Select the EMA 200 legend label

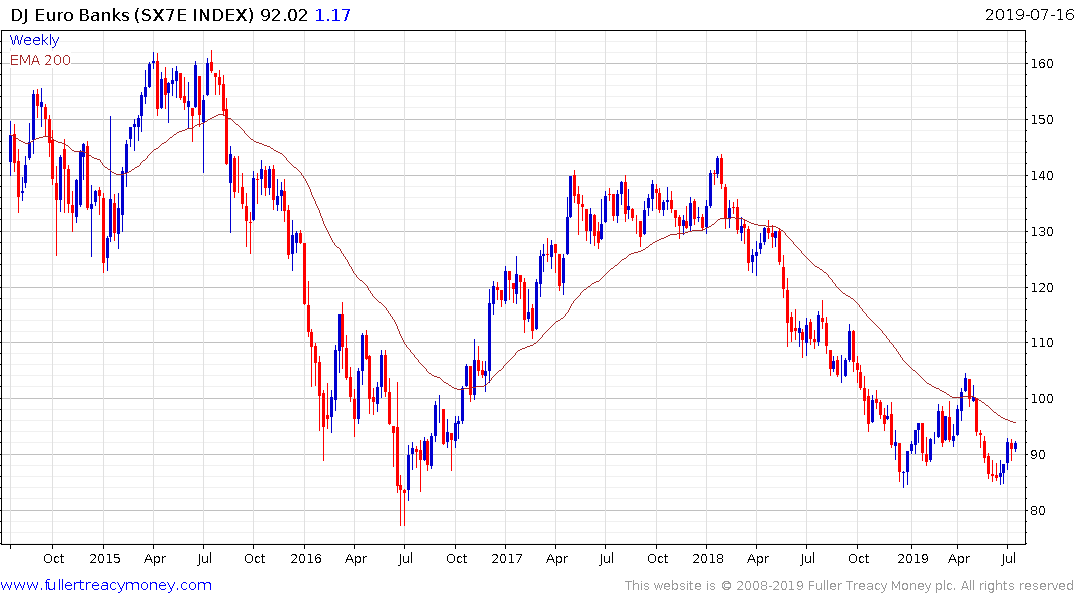click(40, 60)
